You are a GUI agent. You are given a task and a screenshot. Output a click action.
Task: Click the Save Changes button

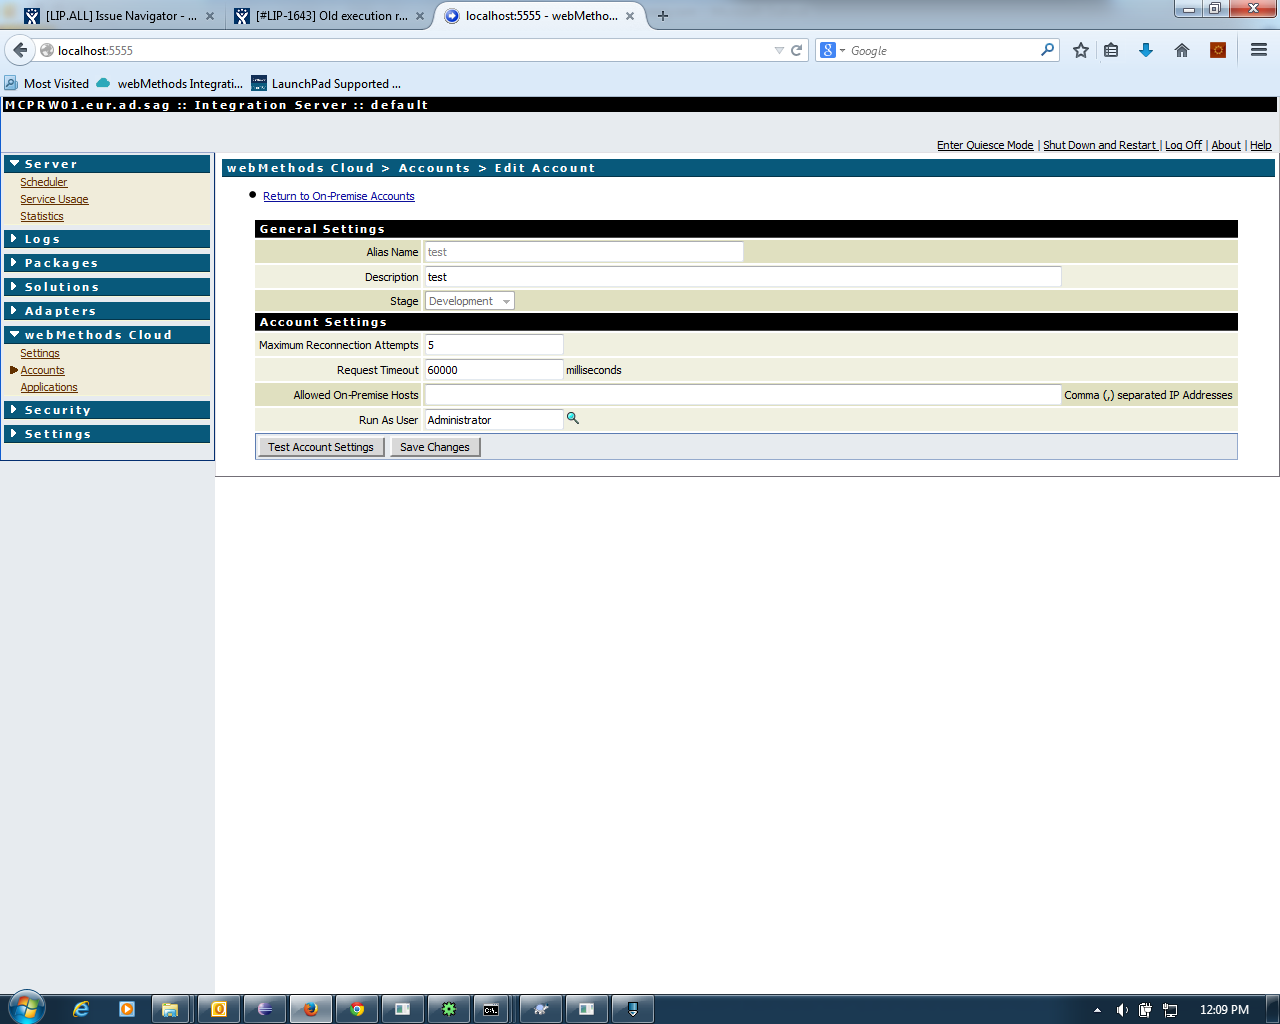point(435,447)
